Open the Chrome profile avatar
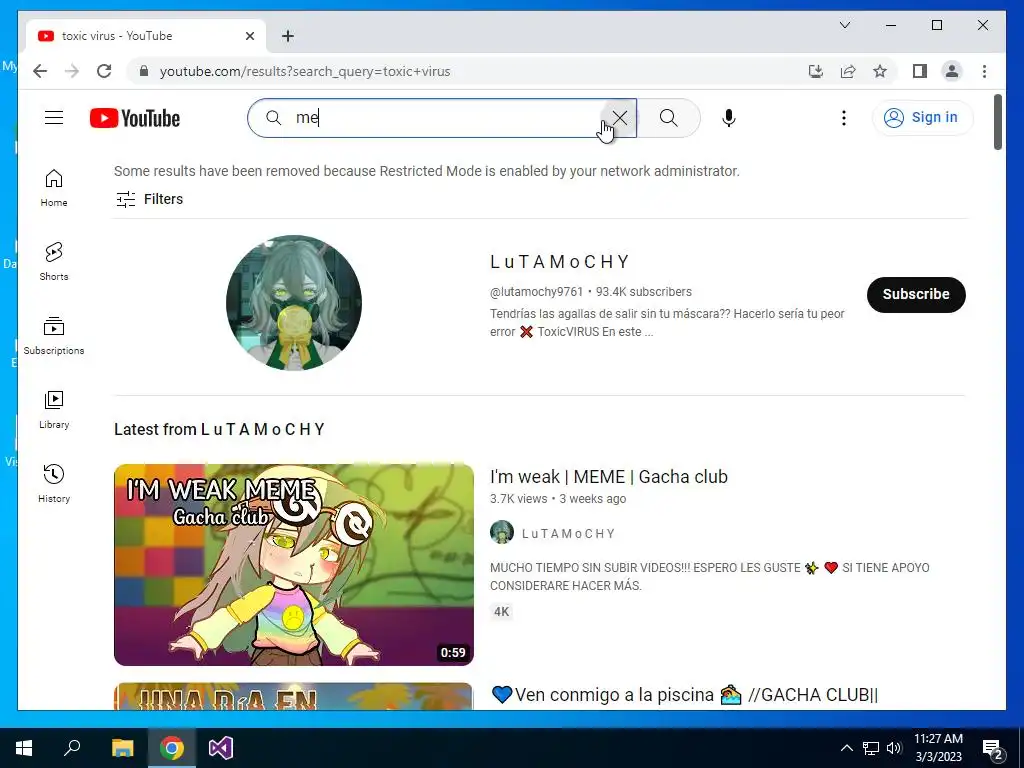The width and height of the screenshot is (1024, 768). [x=952, y=71]
